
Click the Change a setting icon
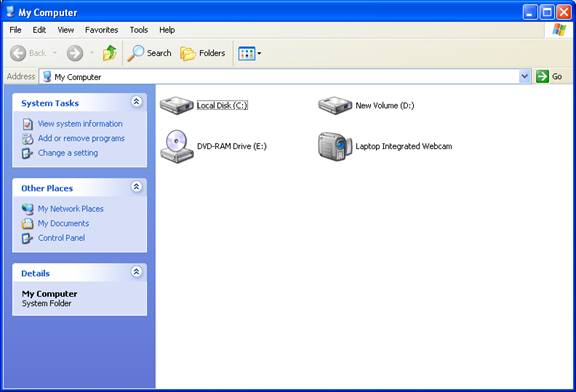click(x=27, y=153)
